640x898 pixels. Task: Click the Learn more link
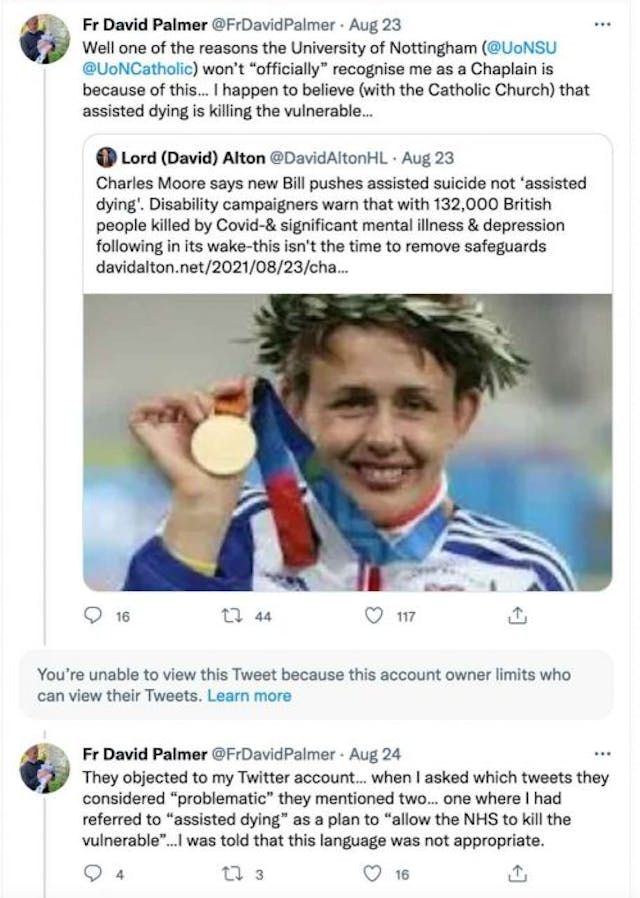pos(249,696)
